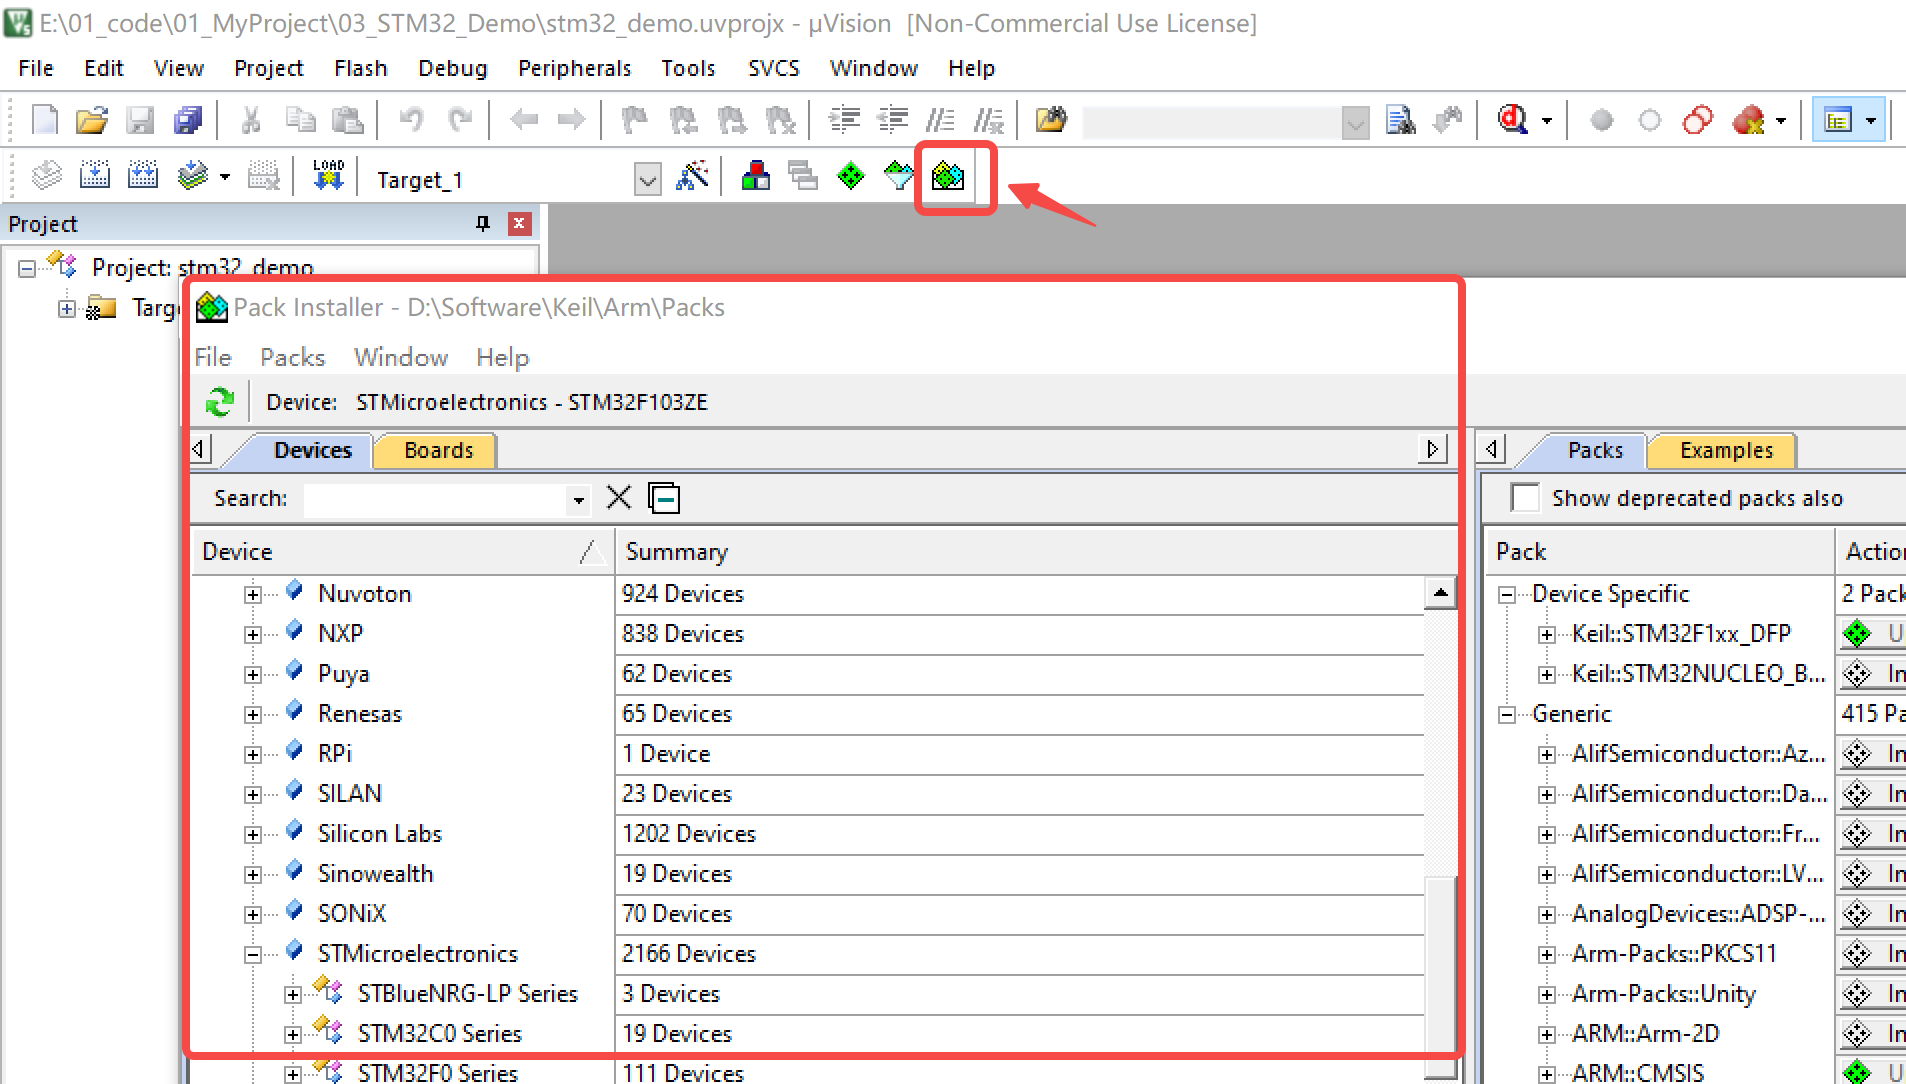Click the Kill All Breakpoints icon
The height and width of the screenshot is (1084, 1906).
tap(1749, 120)
